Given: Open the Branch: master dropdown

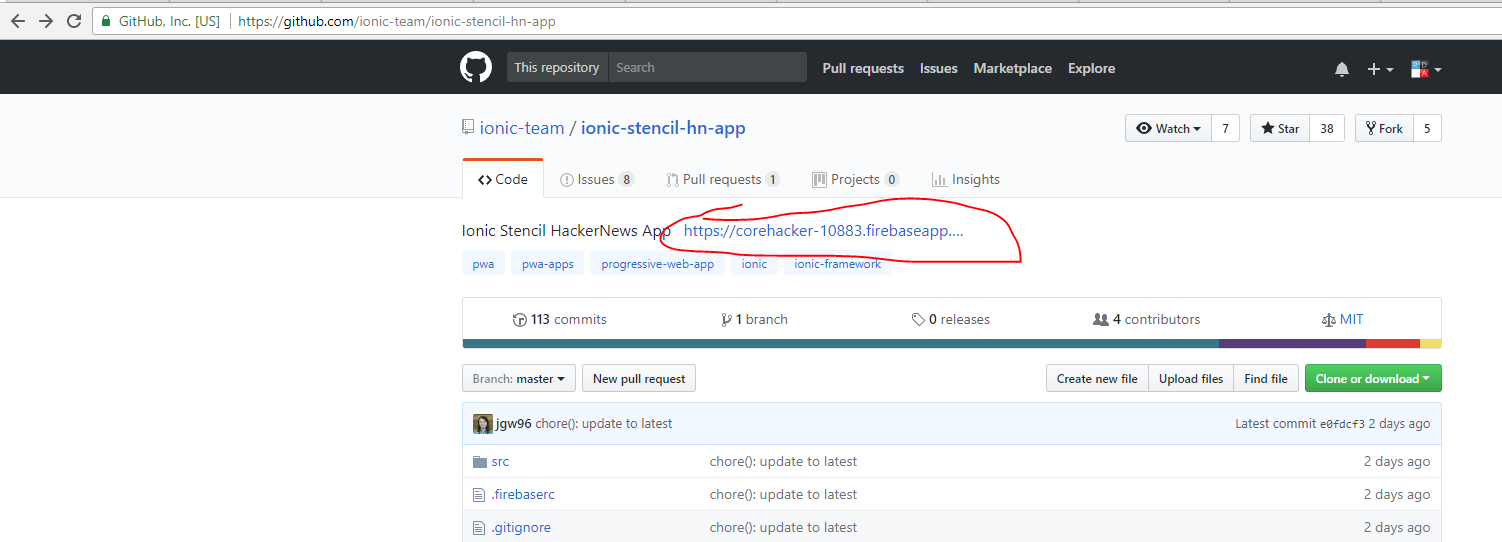Looking at the screenshot, I should tap(519, 378).
